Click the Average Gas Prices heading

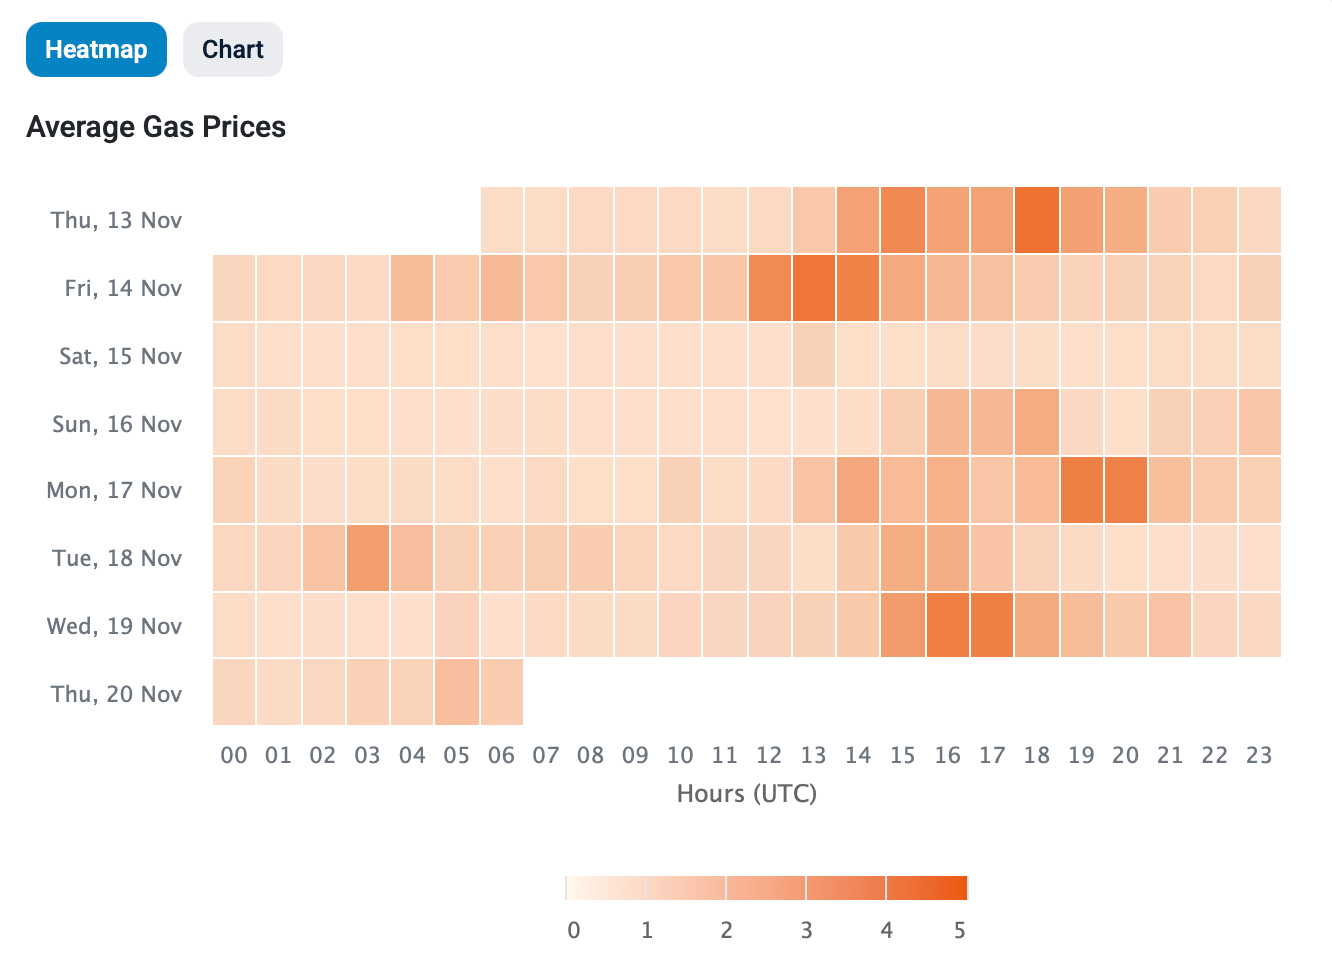coord(156,127)
